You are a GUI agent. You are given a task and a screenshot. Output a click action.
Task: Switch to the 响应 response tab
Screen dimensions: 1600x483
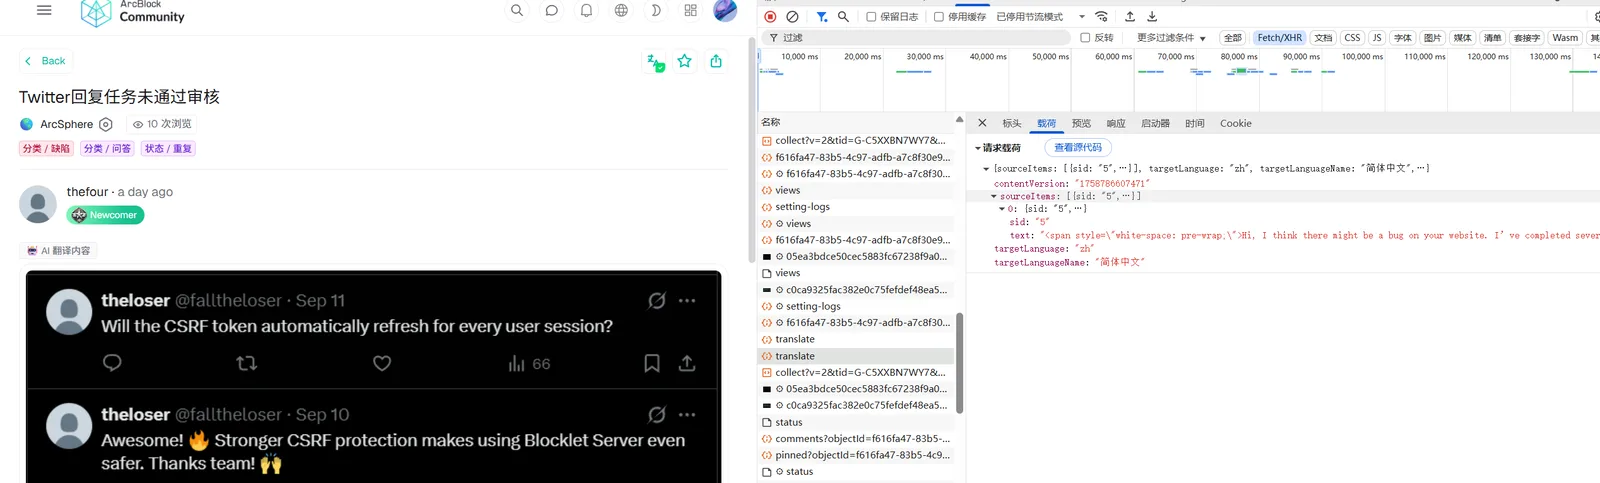click(1116, 124)
